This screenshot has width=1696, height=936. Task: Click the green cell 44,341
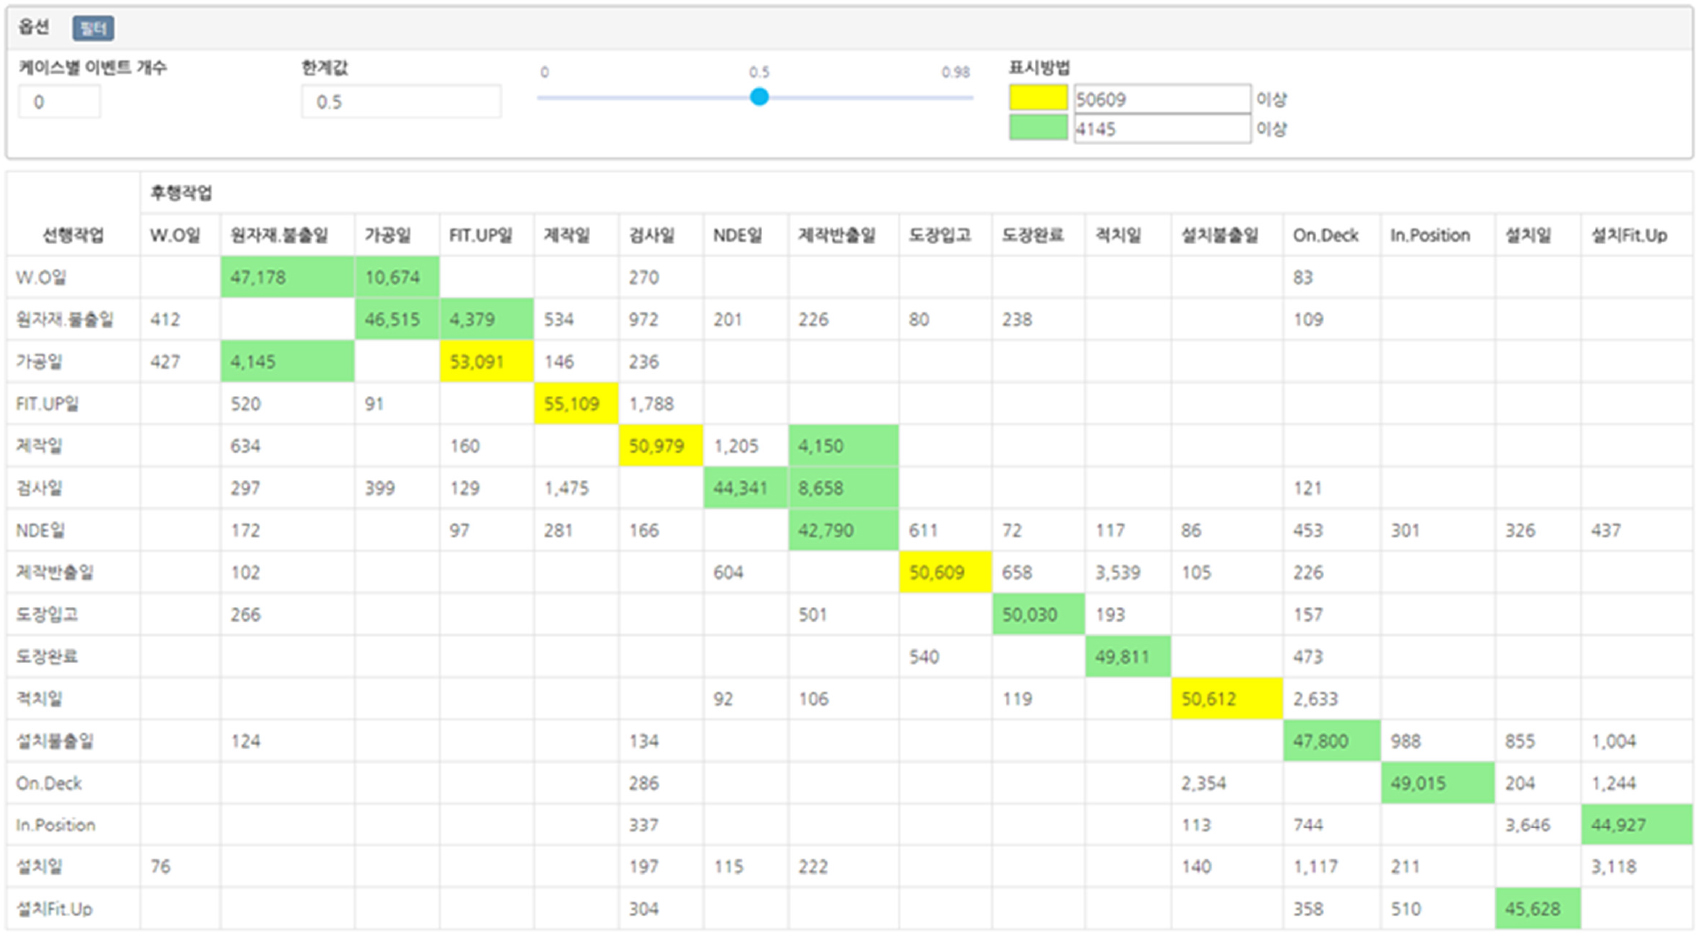pos(745,487)
